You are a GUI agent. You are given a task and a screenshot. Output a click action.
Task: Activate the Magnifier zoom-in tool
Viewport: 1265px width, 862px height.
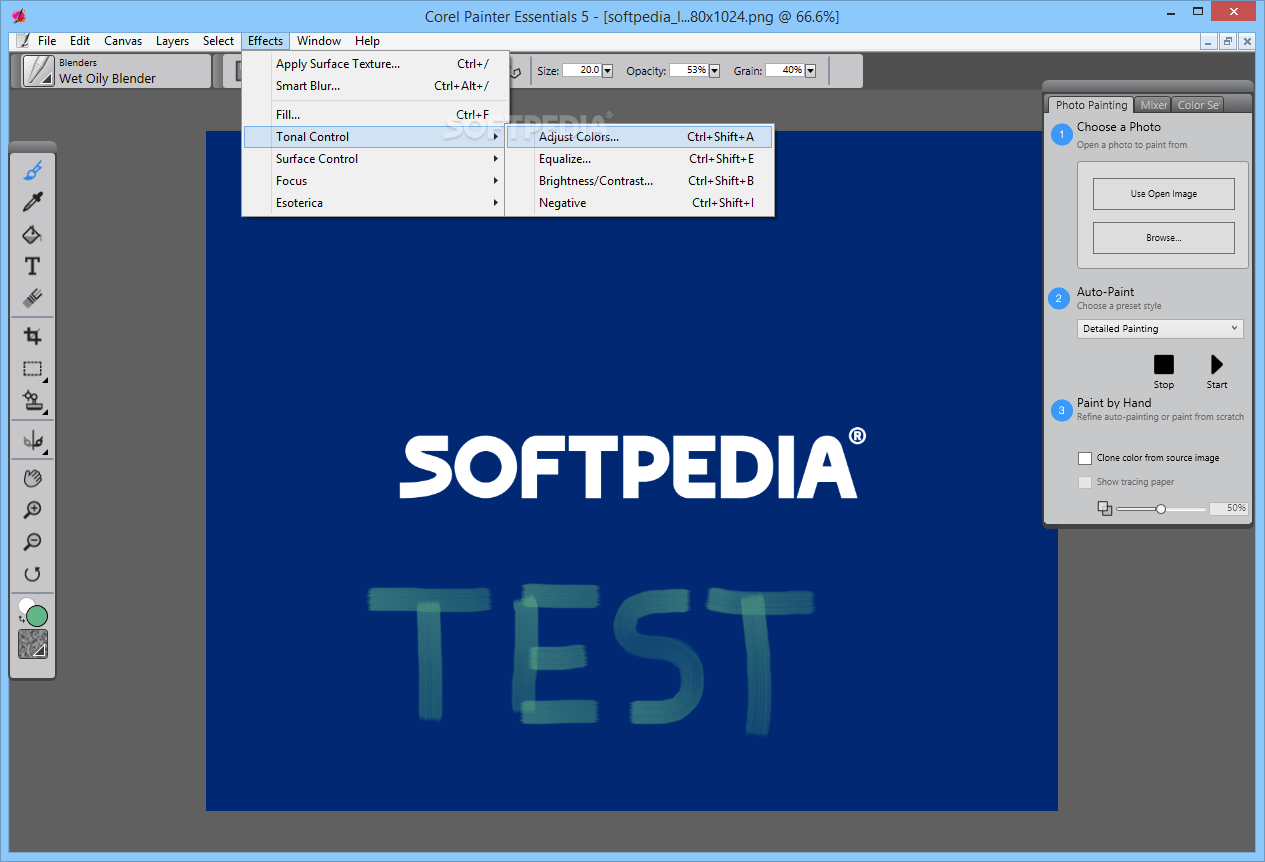click(x=33, y=510)
